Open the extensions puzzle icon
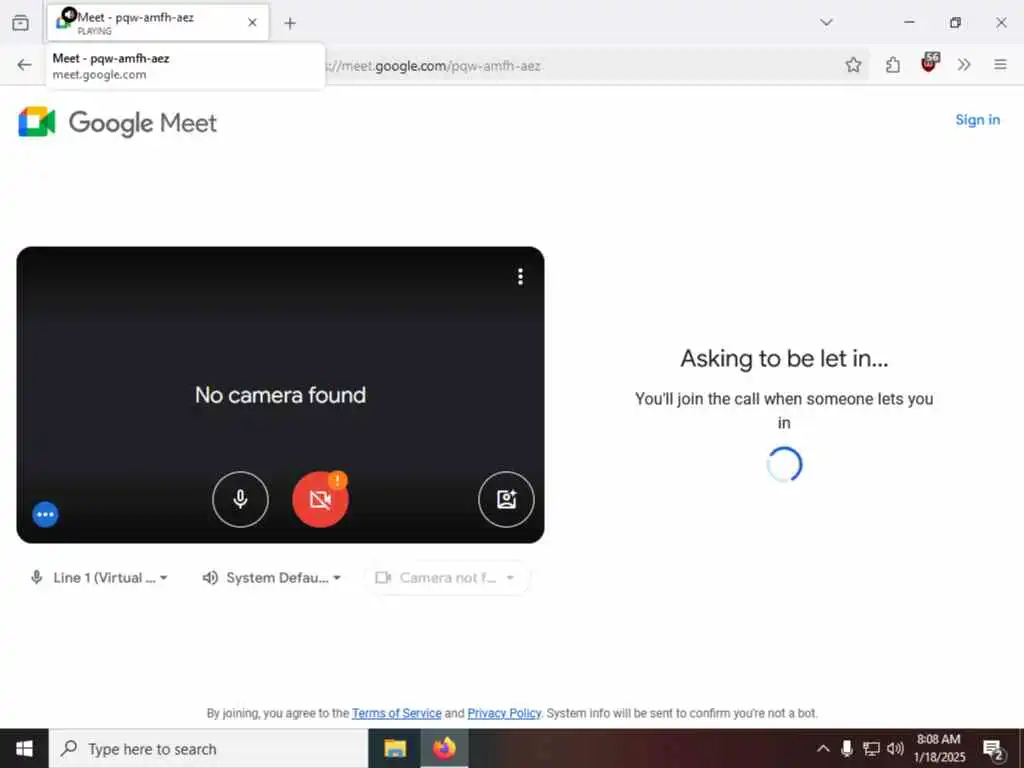The width and height of the screenshot is (1024, 768). point(893,65)
